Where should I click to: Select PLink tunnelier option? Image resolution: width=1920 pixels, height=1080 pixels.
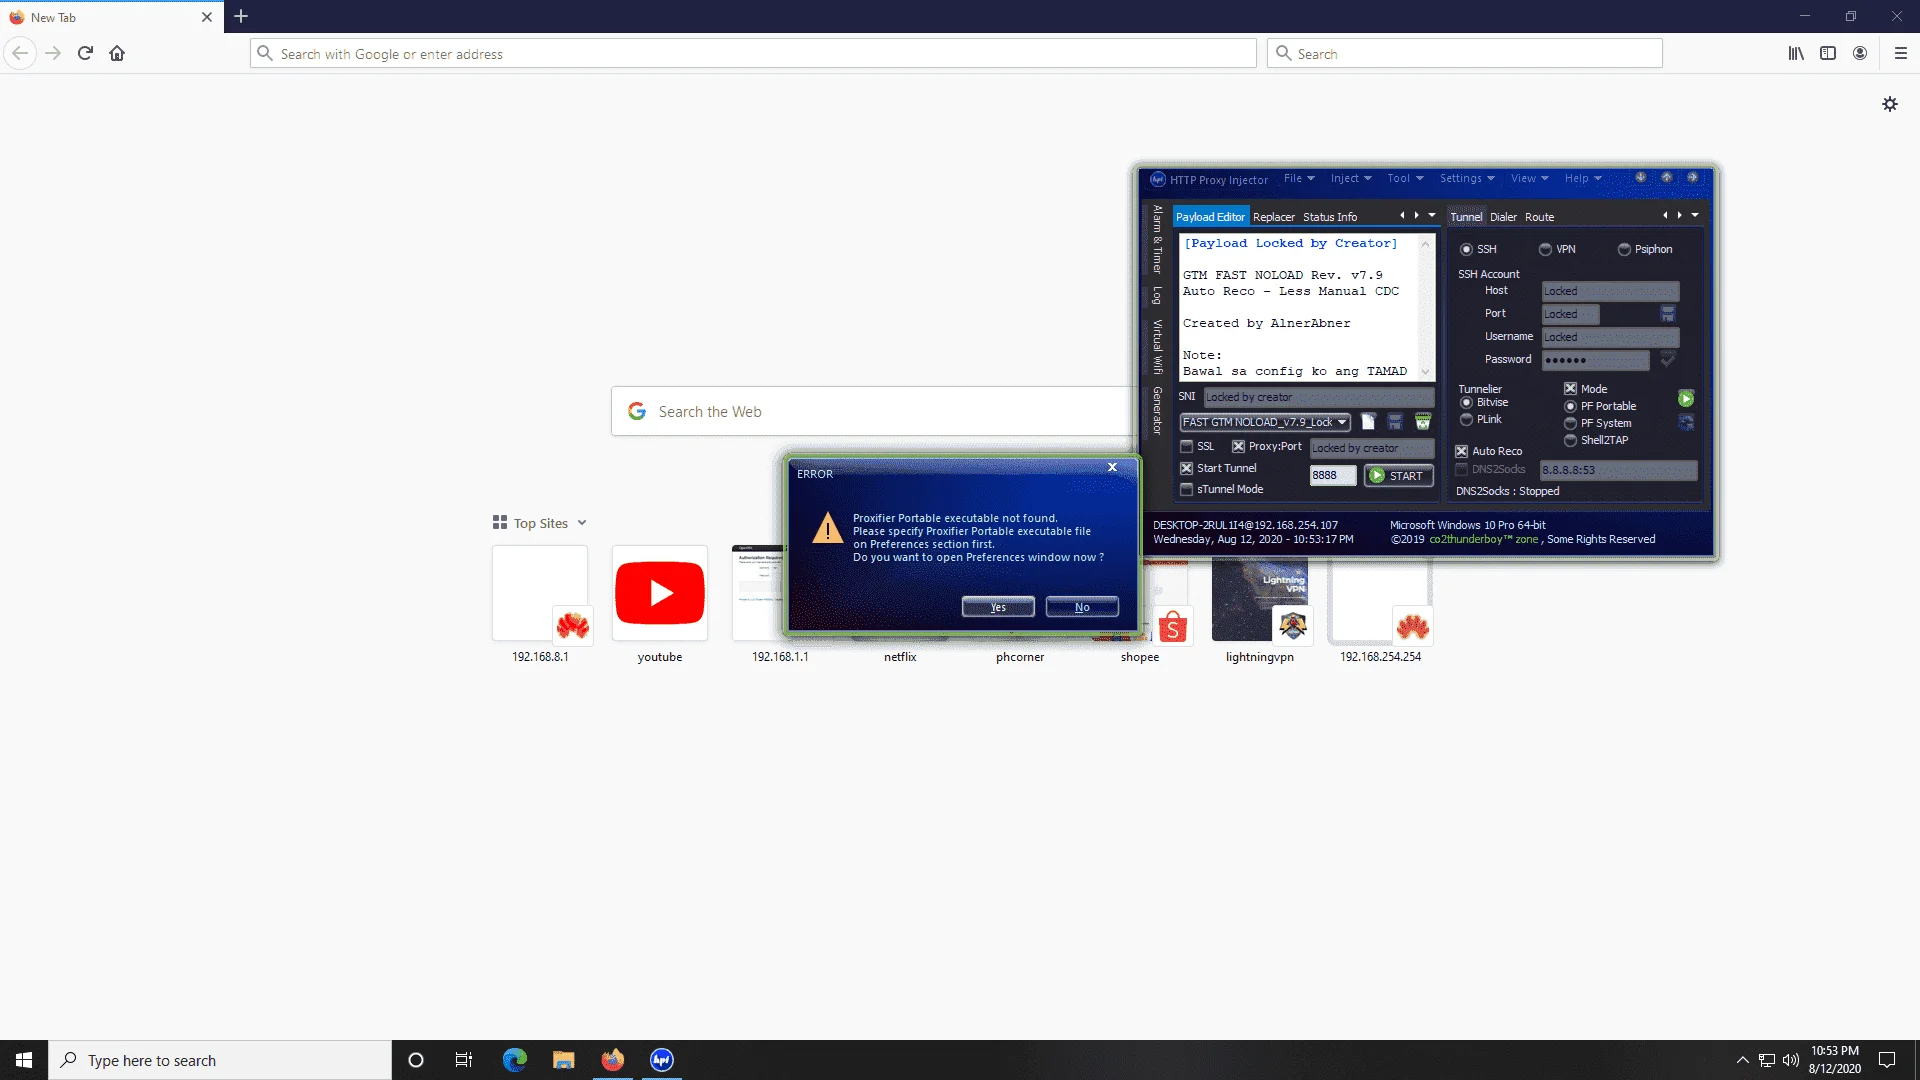(1466, 419)
